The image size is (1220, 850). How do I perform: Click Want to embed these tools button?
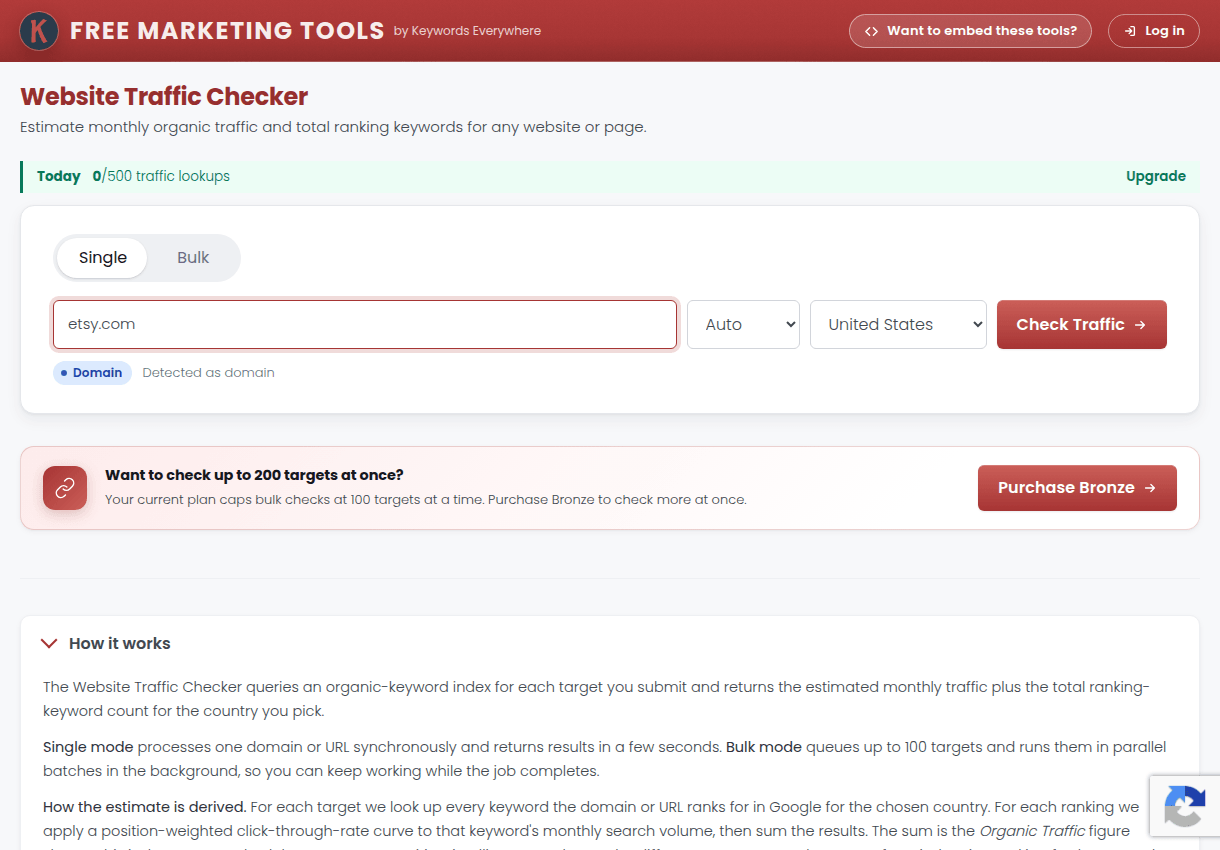pyautogui.click(x=970, y=31)
